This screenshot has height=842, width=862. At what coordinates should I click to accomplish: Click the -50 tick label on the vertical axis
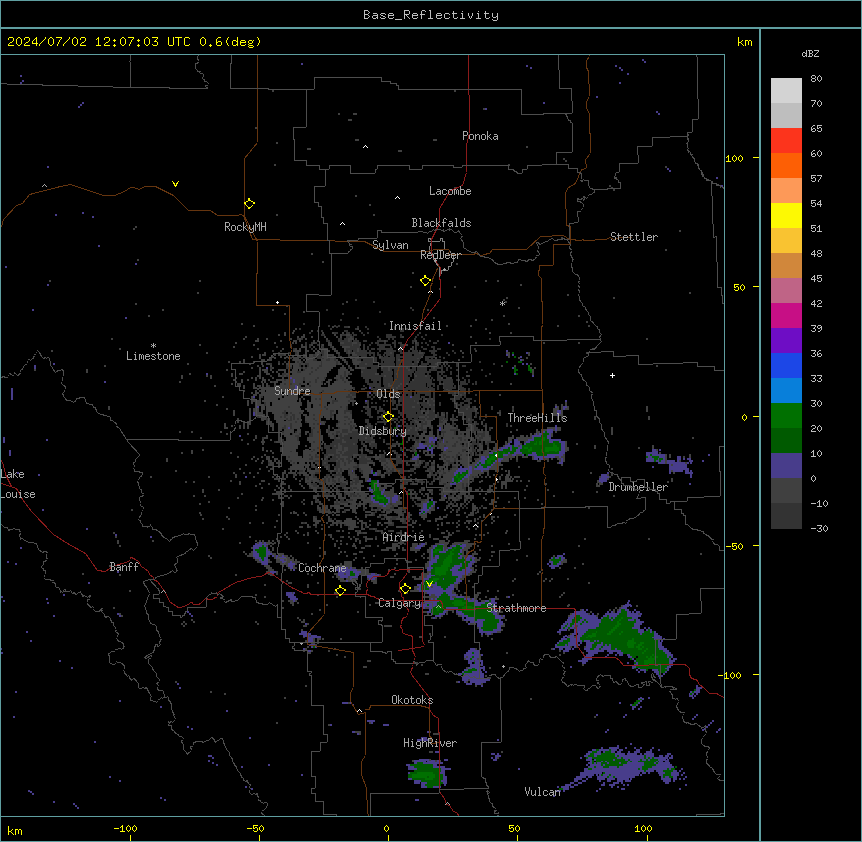[x=734, y=546]
